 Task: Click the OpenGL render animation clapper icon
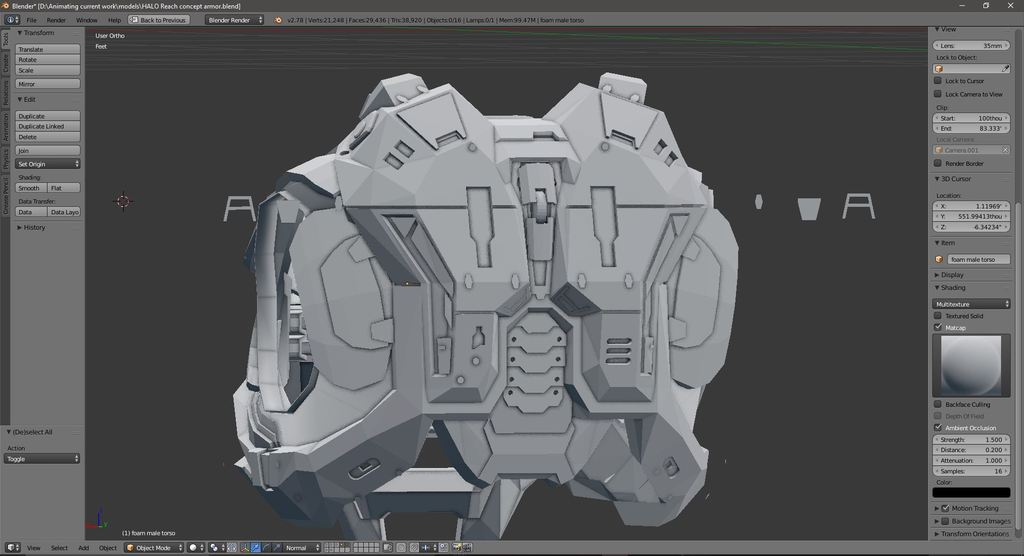tap(468, 548)
